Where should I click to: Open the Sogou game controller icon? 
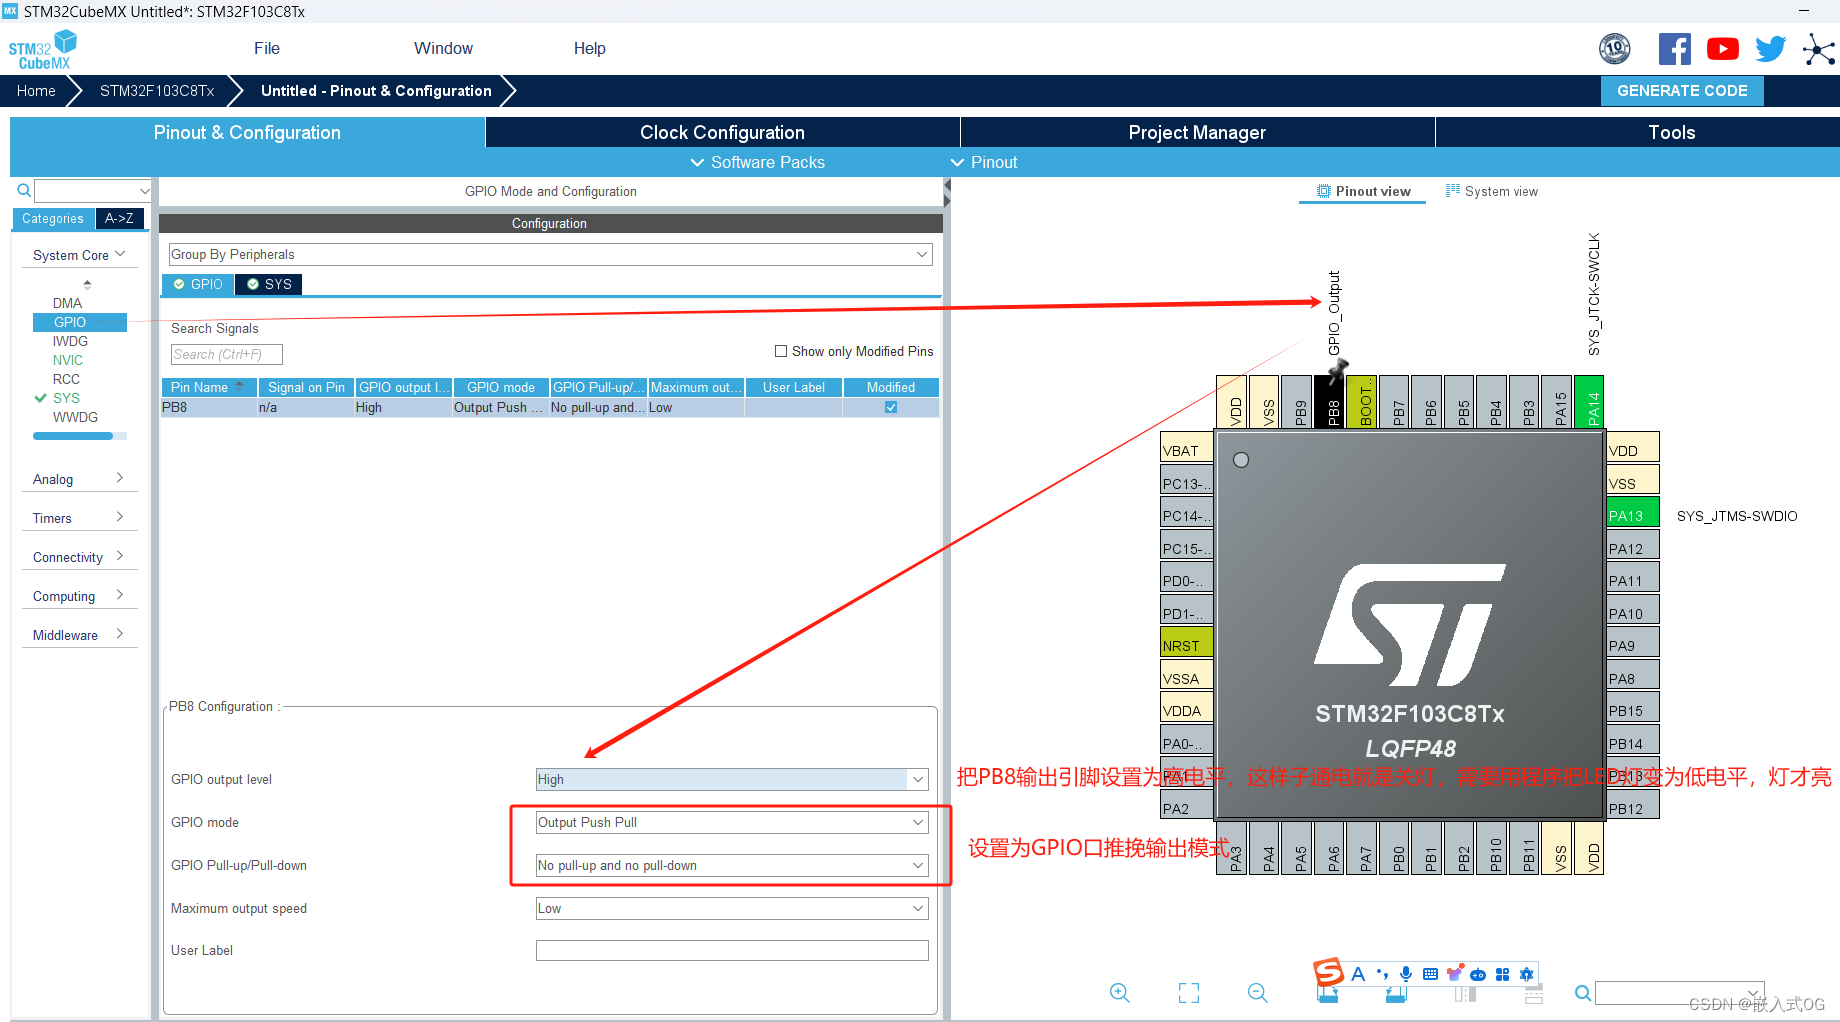tap(1478, 974)
